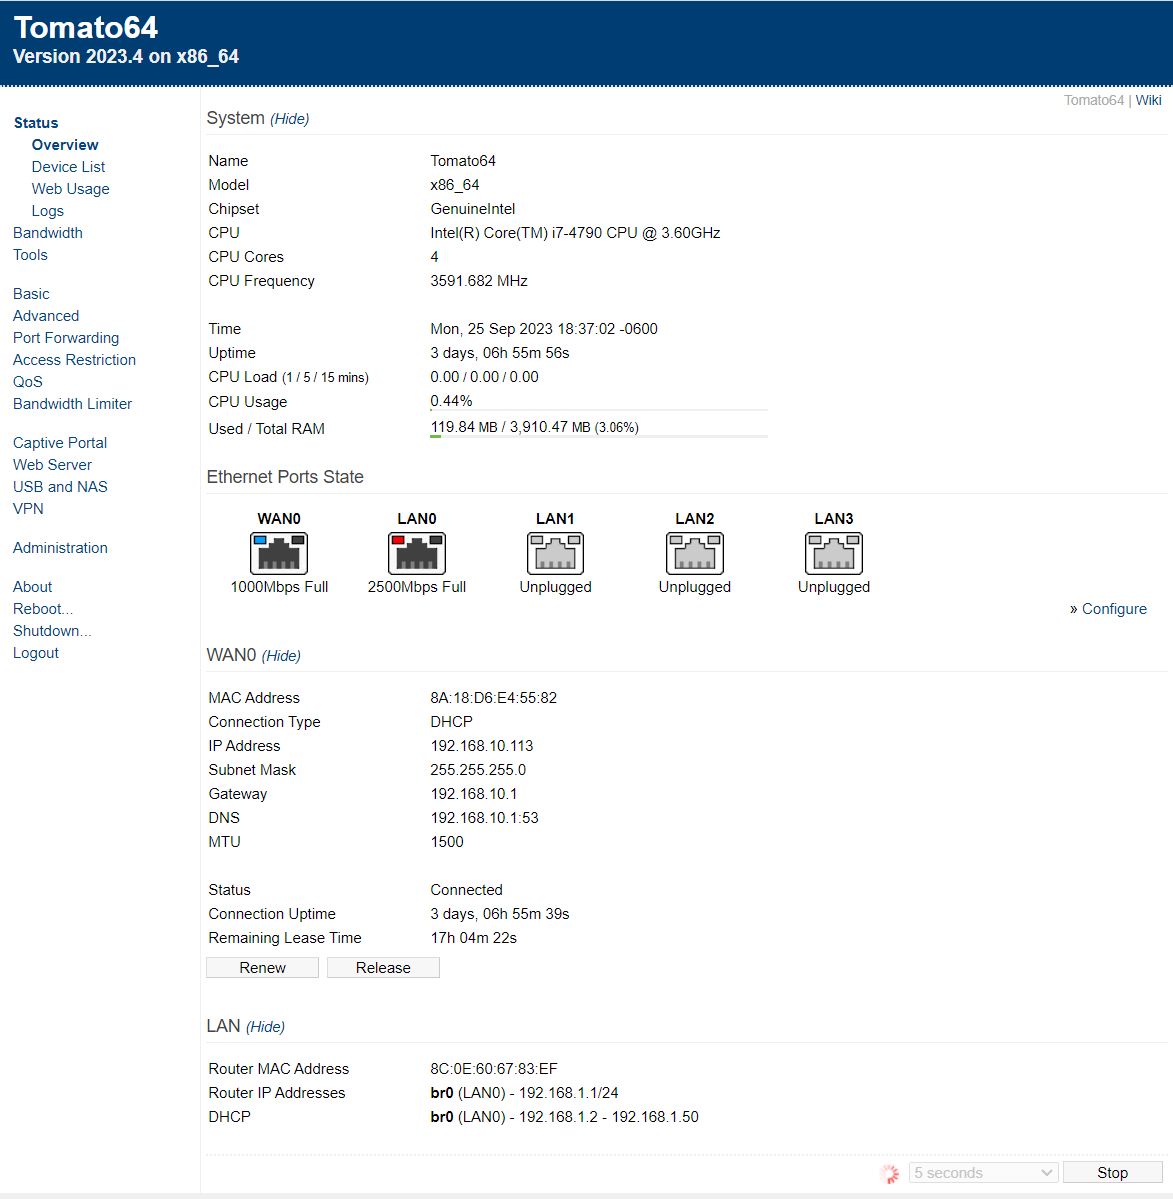Open the refresh interval dropdown
Screen dimensions: 1173x1199
[x=983, y=1173]
